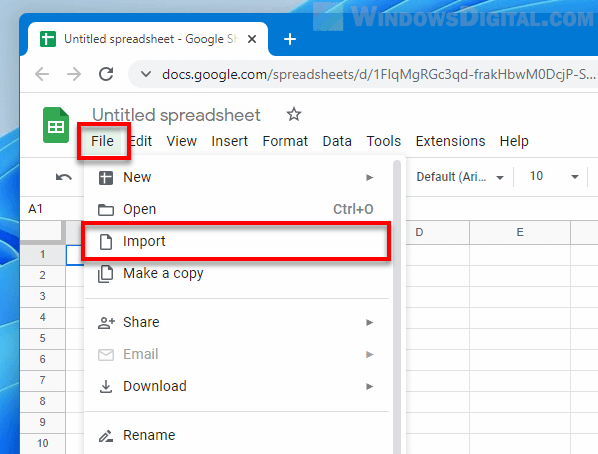Reload the page with refresh icon
Image resolution: width=598 pixels, height=454 pixels.
106,74
